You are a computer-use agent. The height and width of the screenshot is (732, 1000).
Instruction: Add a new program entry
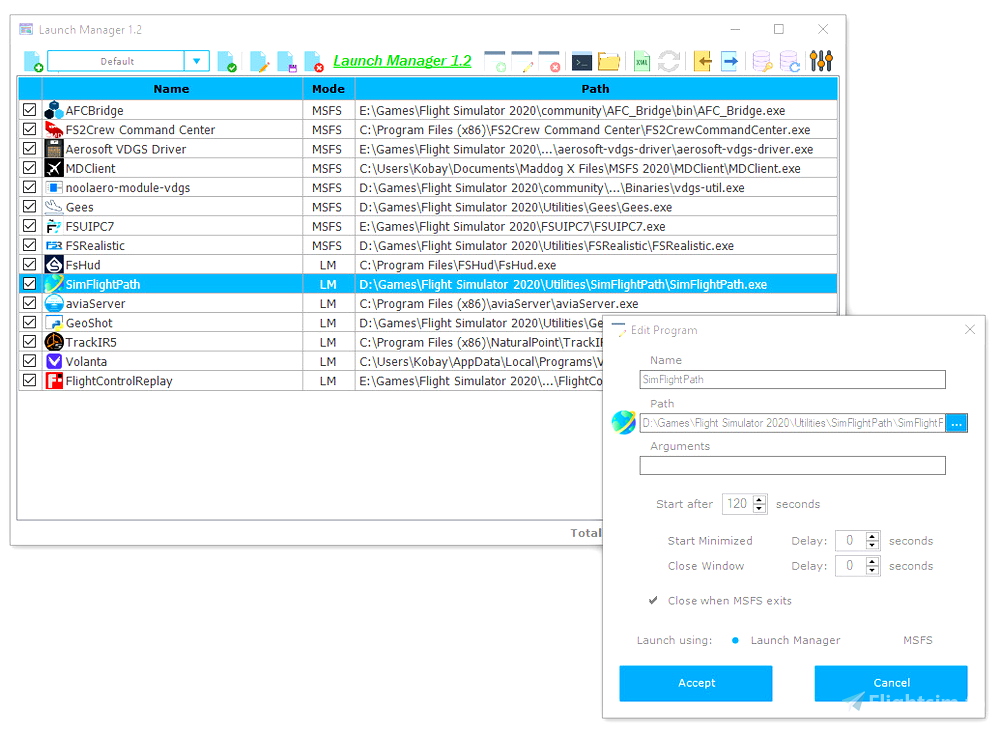(31, 61)
